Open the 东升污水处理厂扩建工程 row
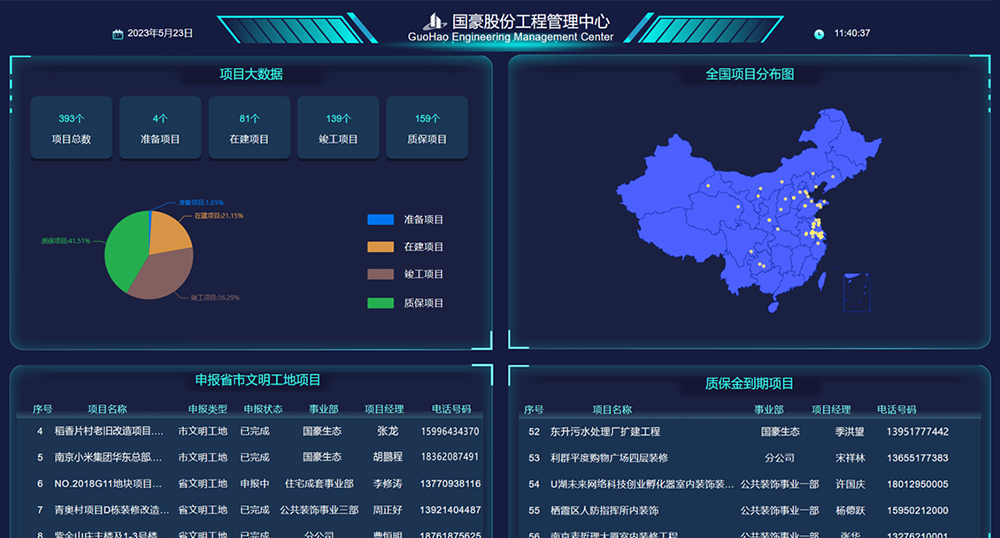 pos(605,432)
